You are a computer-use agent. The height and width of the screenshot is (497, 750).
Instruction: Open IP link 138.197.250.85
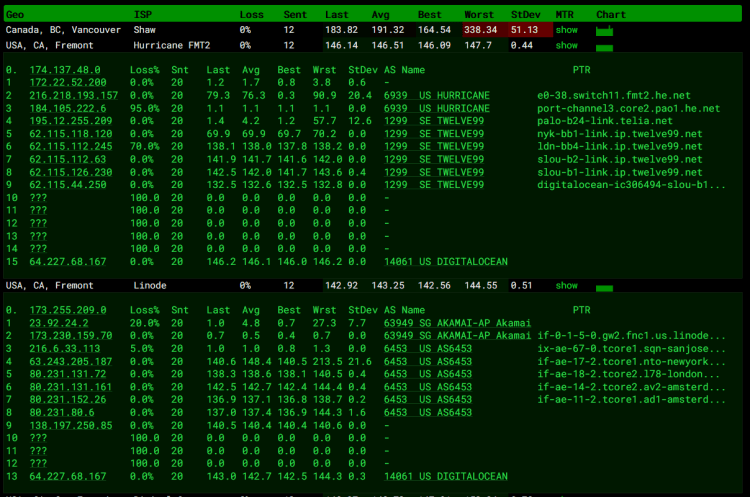(71, 425)
